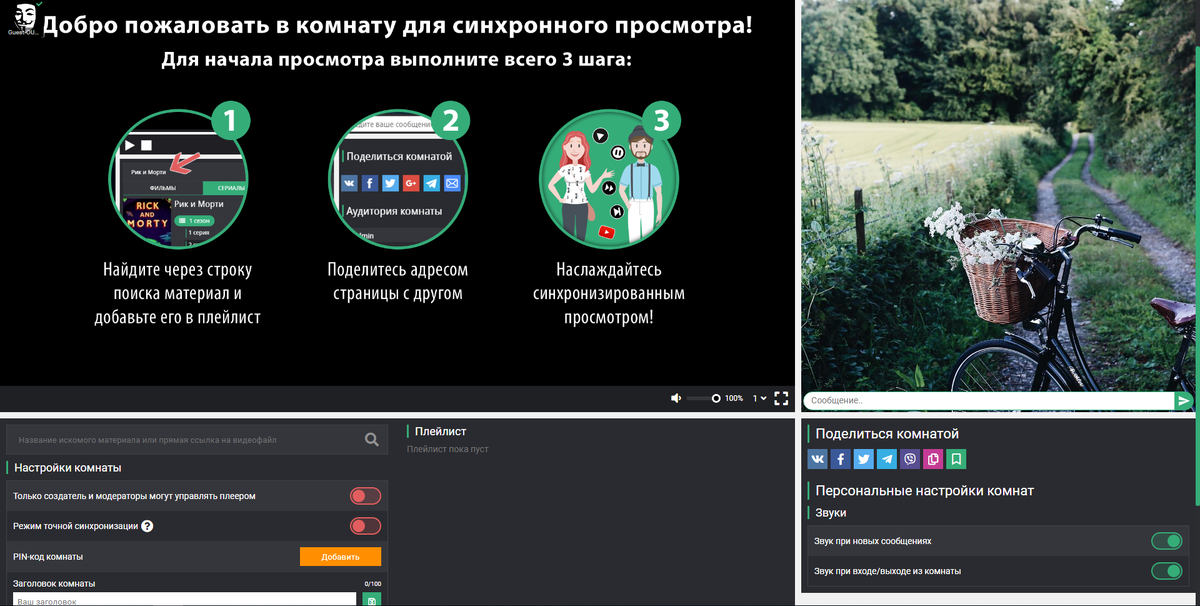Share the room on Twitter
The image size is (1200, 606).
click(x=864, y=458)
